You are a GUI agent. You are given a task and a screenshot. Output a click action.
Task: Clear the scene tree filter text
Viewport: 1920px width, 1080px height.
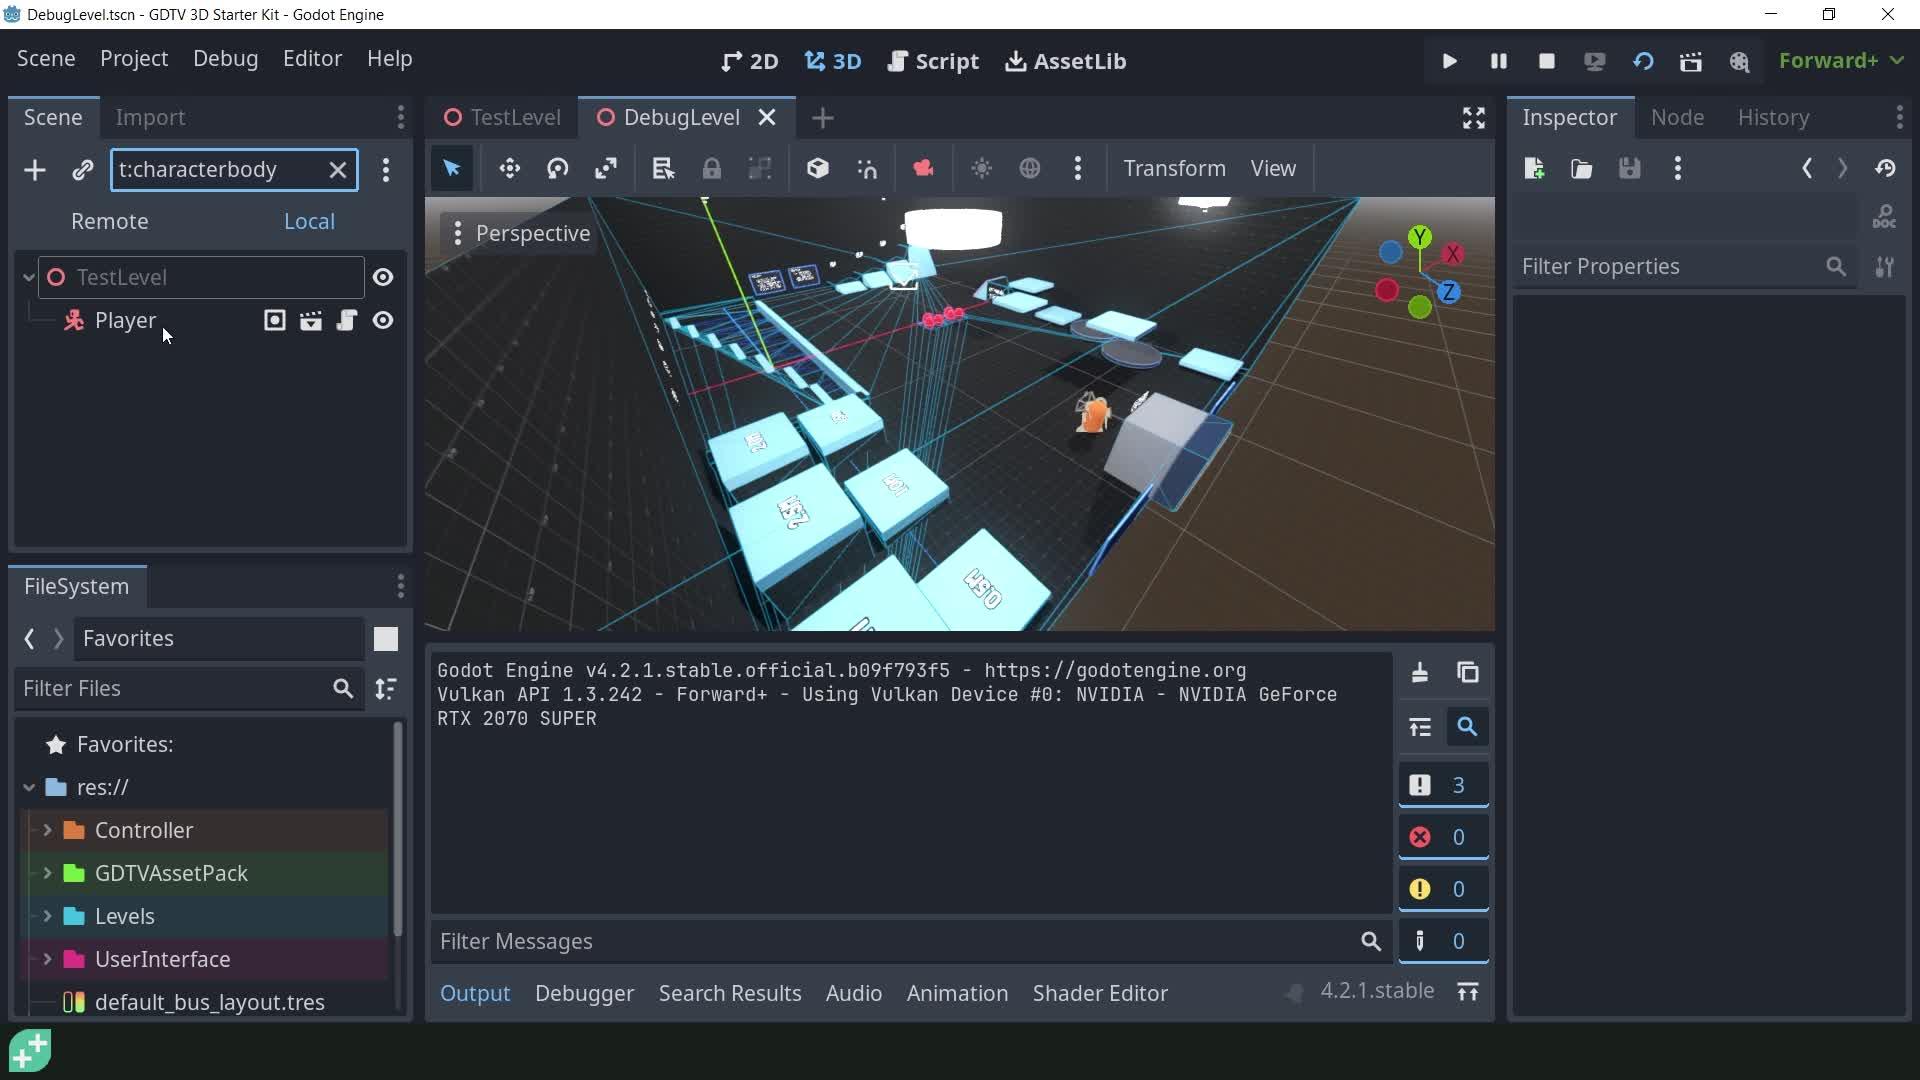point(338,170)
